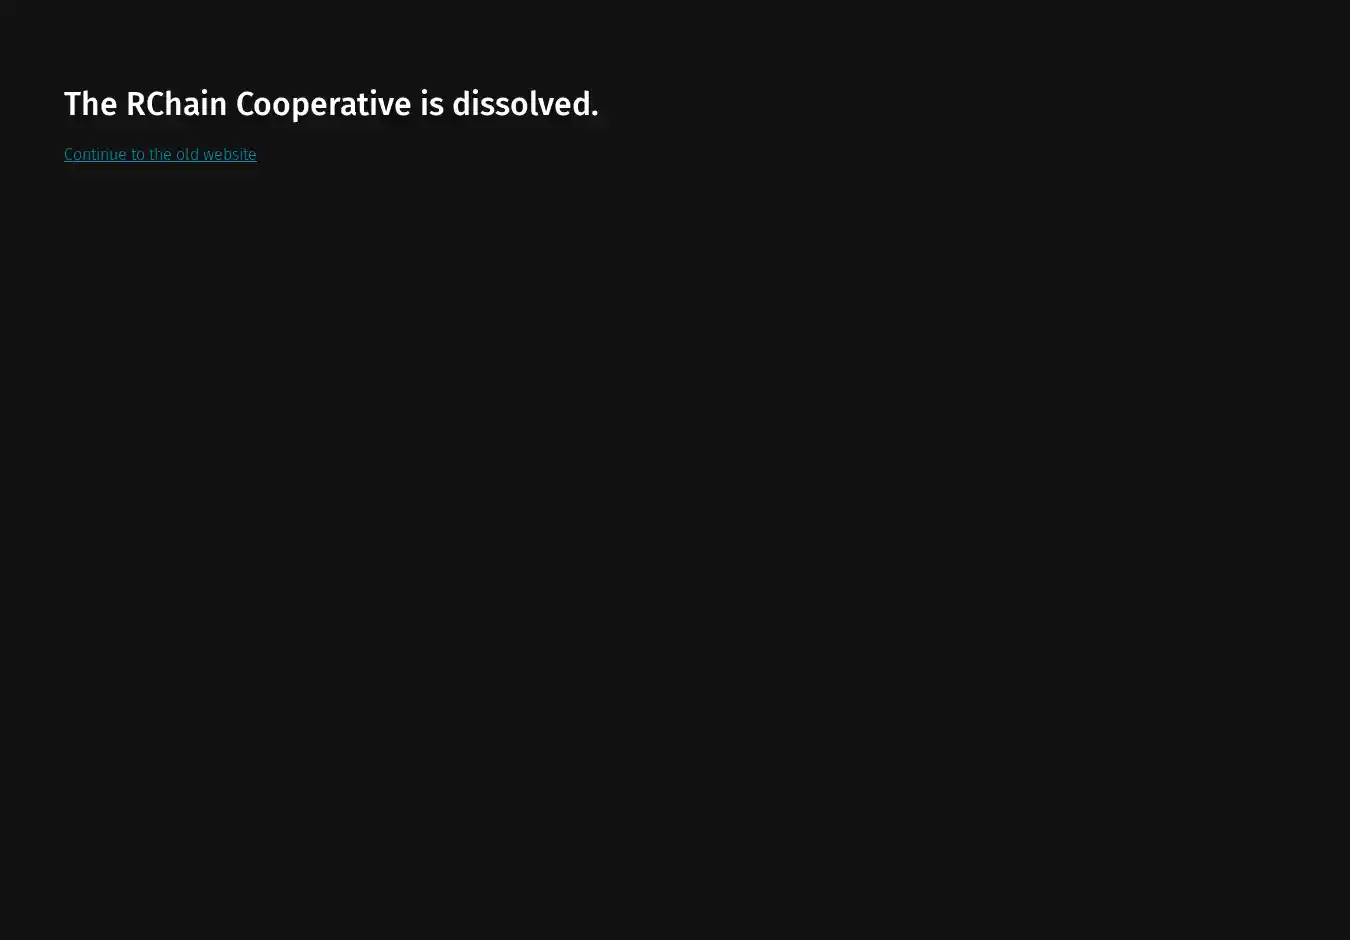1350x940 pixels.
Task: Select the underlined link below the heading
Action: [160, 154]
